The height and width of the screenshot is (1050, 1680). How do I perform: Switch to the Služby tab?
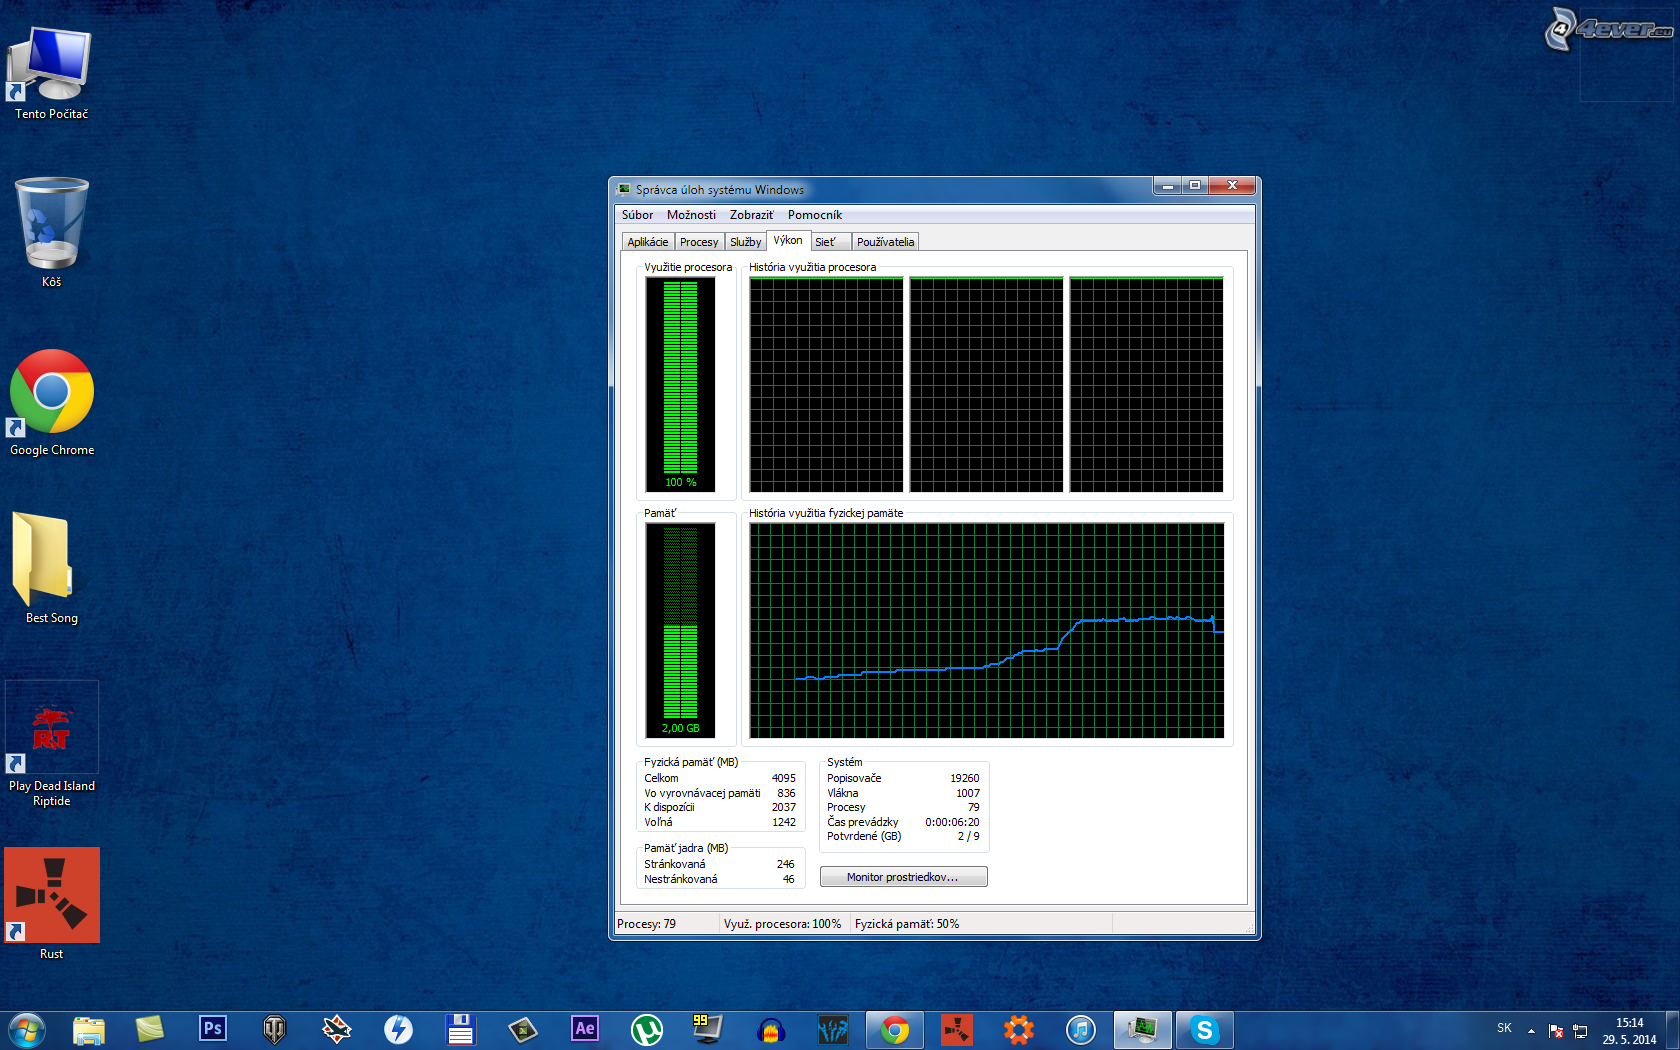coord(745,242)
